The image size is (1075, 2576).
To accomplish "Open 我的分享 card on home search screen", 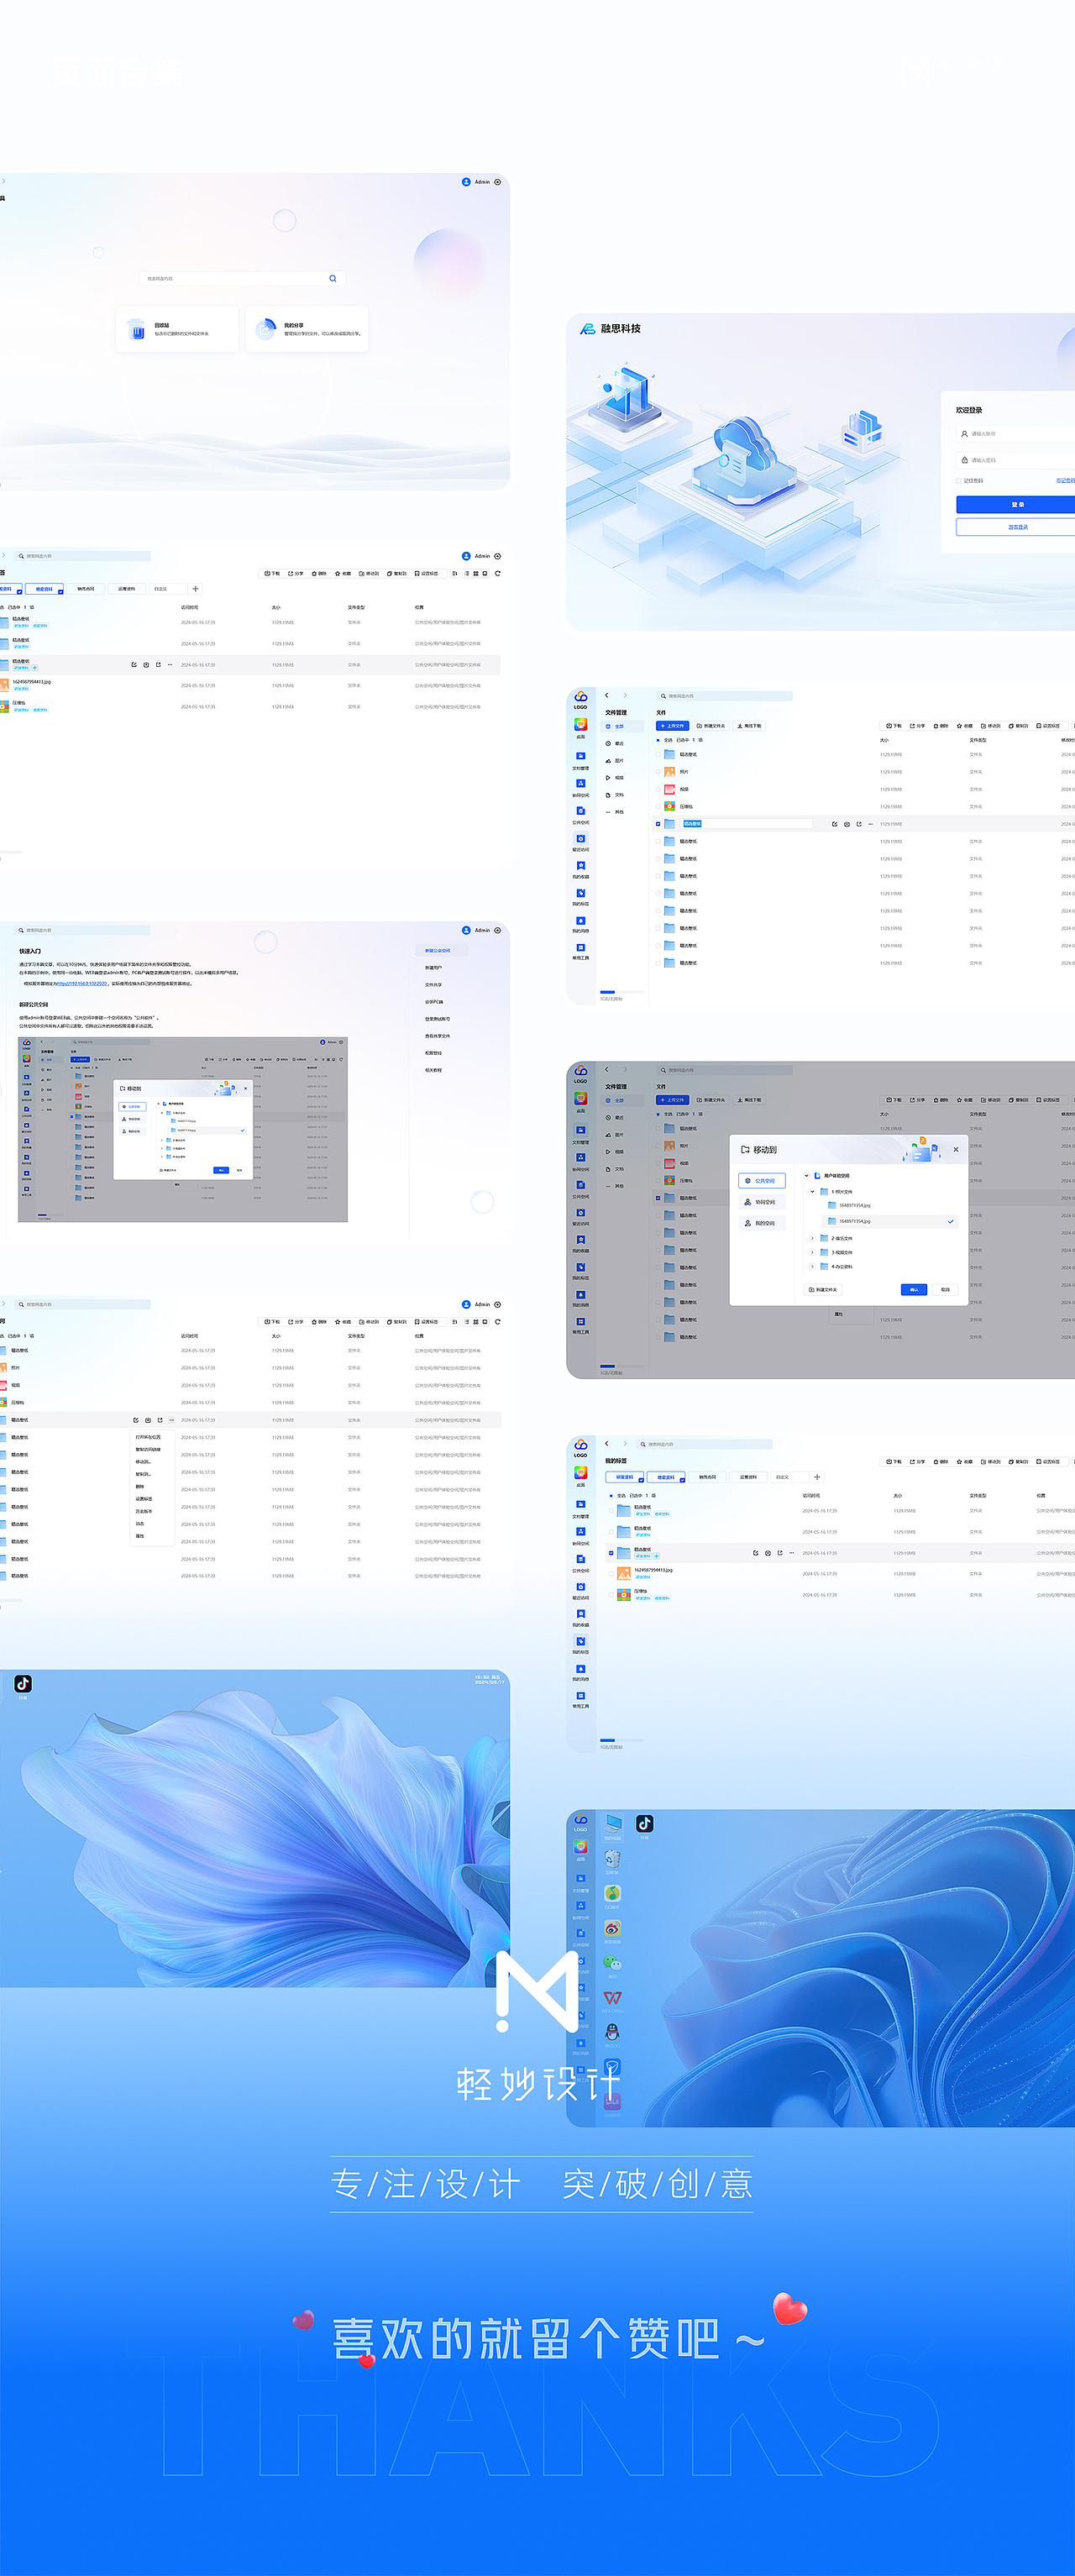I will coord(307,329).
